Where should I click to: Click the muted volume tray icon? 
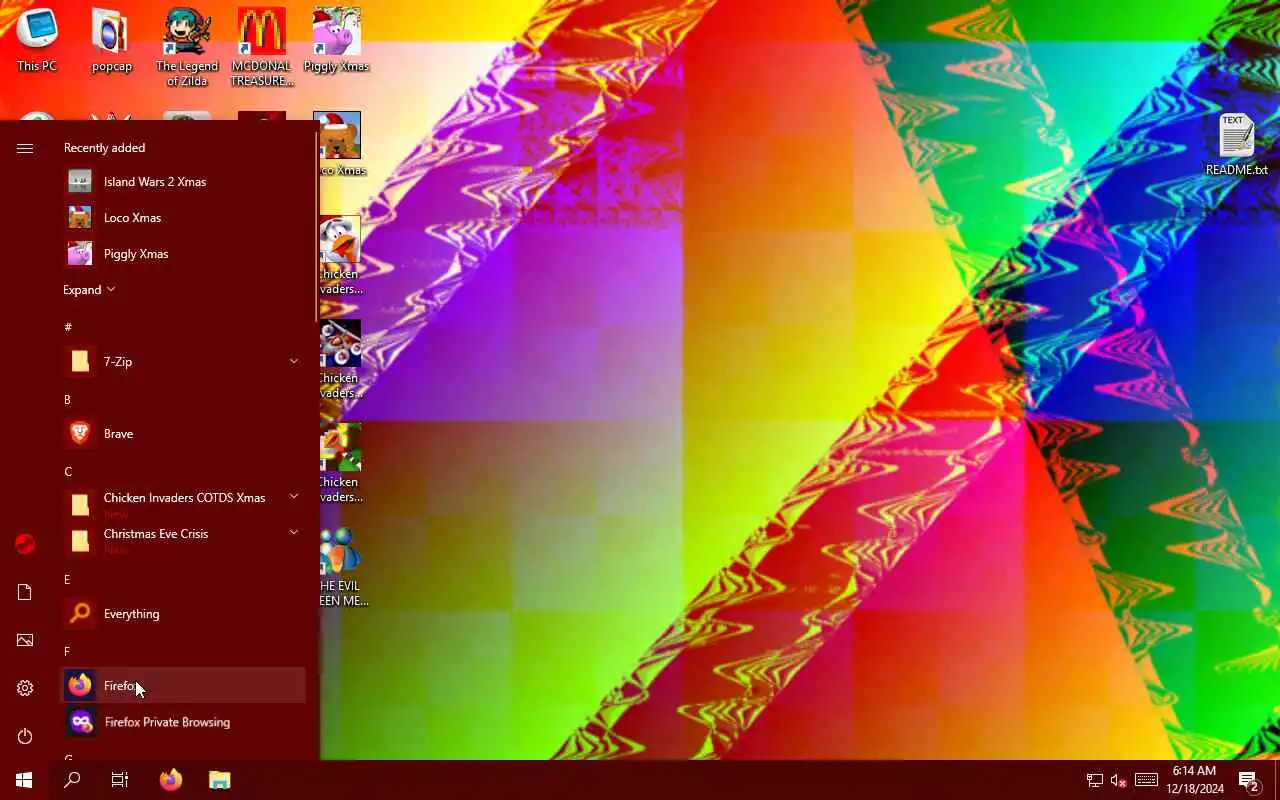tap(1119, 780)
